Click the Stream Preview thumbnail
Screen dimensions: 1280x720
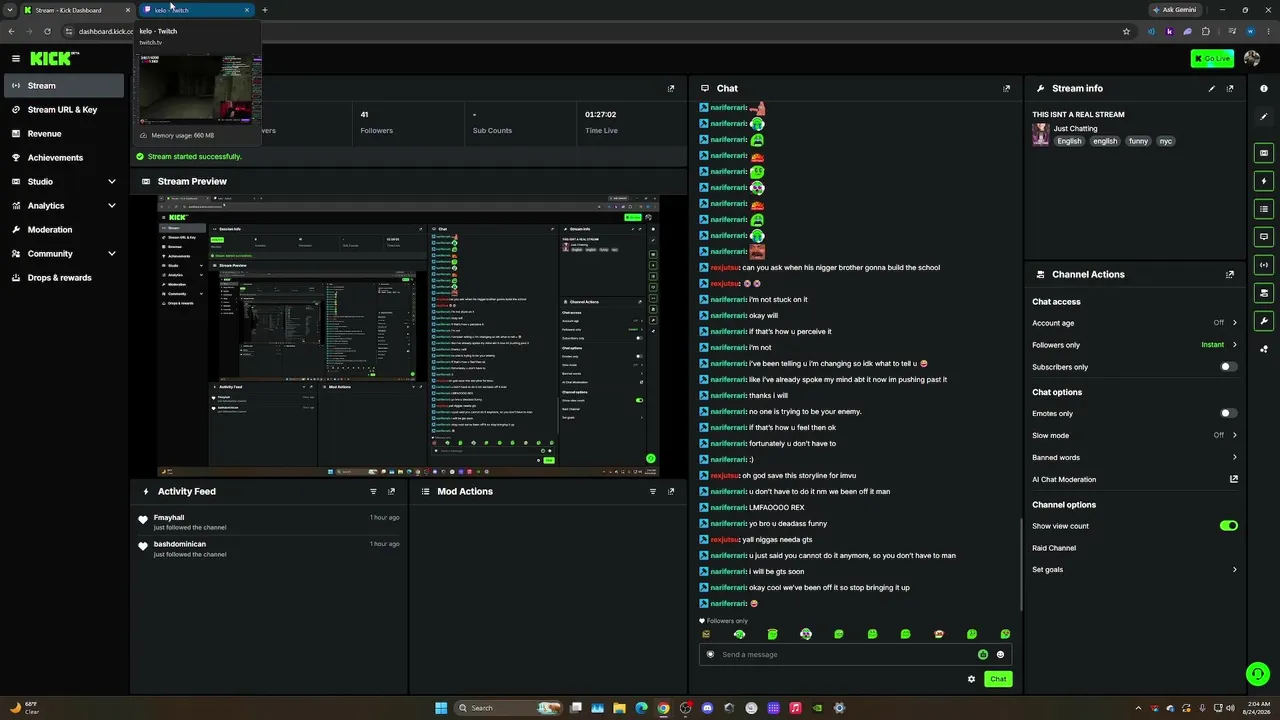(408, 335)
